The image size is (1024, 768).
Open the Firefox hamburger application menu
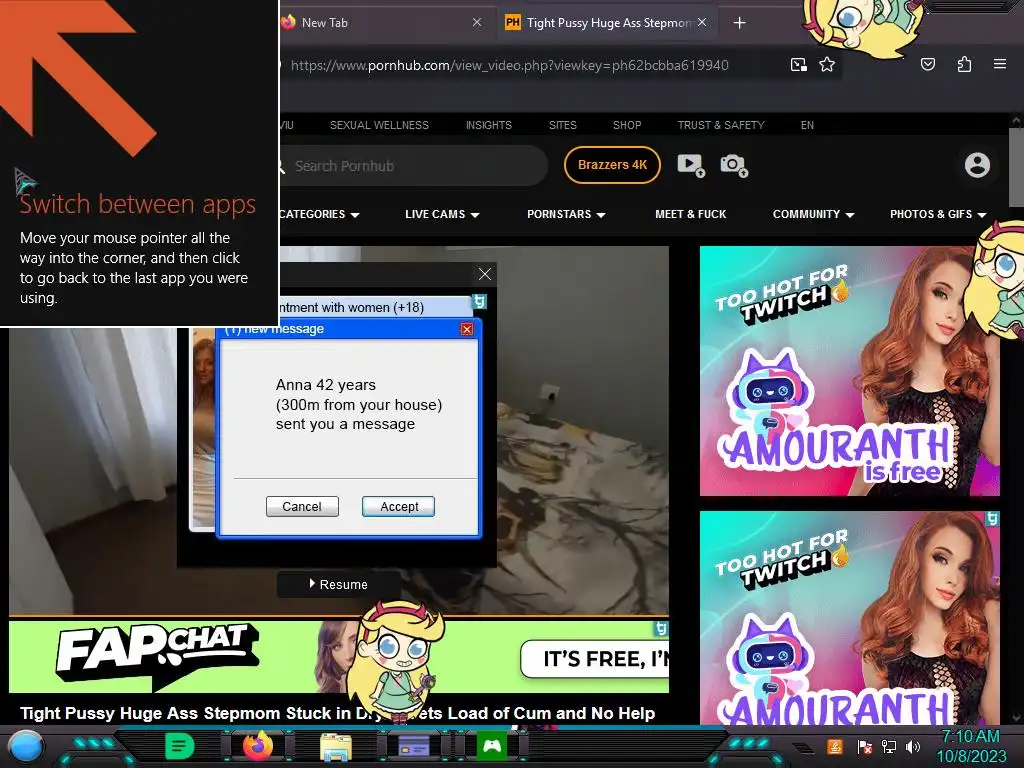(x=1000, y=64)
